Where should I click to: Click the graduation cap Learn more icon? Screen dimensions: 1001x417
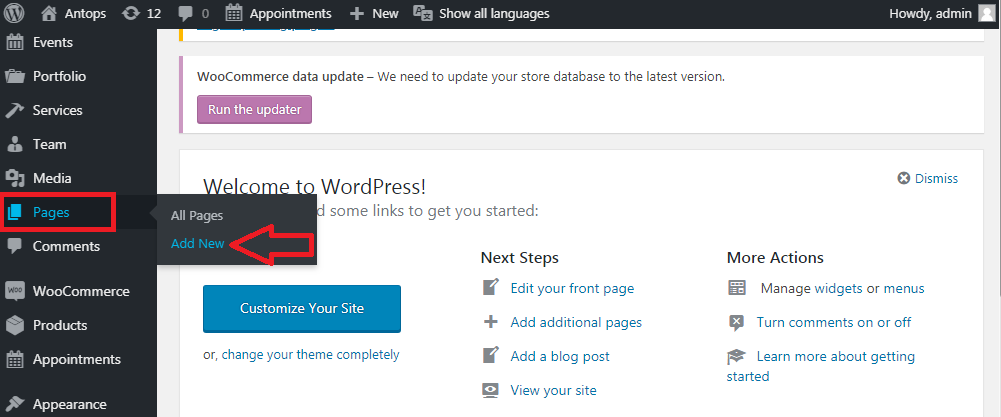pyautogui.click(x=737, y=356)
